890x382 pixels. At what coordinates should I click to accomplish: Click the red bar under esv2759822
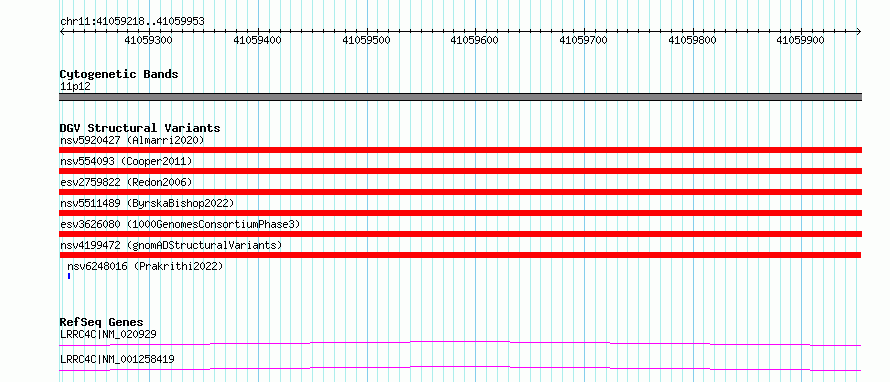pos(460,192)
